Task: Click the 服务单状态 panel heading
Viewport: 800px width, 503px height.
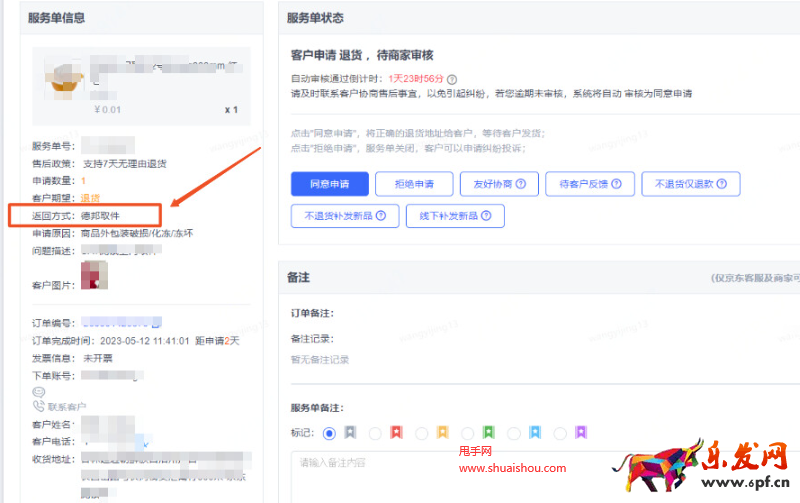Action: click(x=315, y=18)
